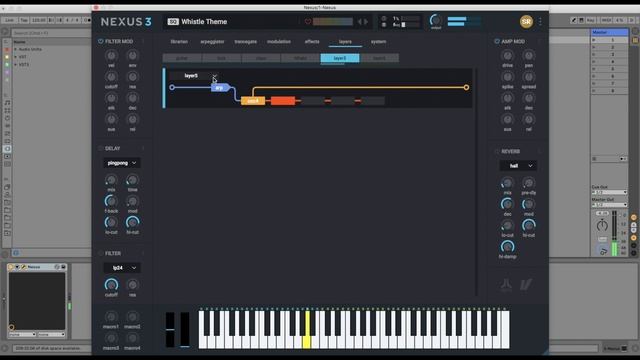Click the orange output endpoint circle
This screenshot has width=640, height=360.
coord(466,87)
